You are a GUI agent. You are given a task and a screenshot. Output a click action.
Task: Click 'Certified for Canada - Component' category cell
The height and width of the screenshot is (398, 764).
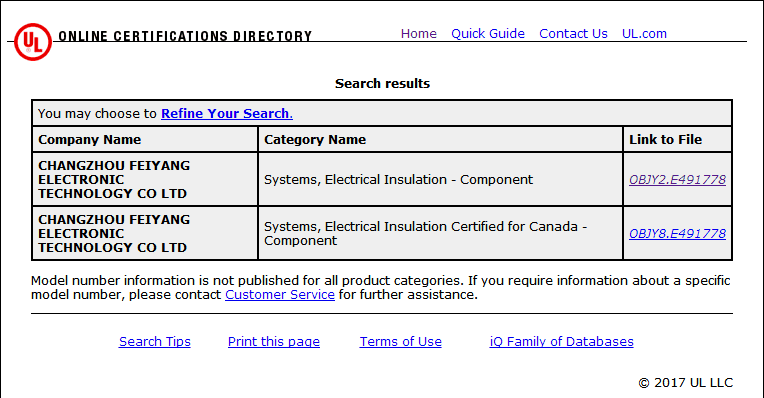coord(440,233)
